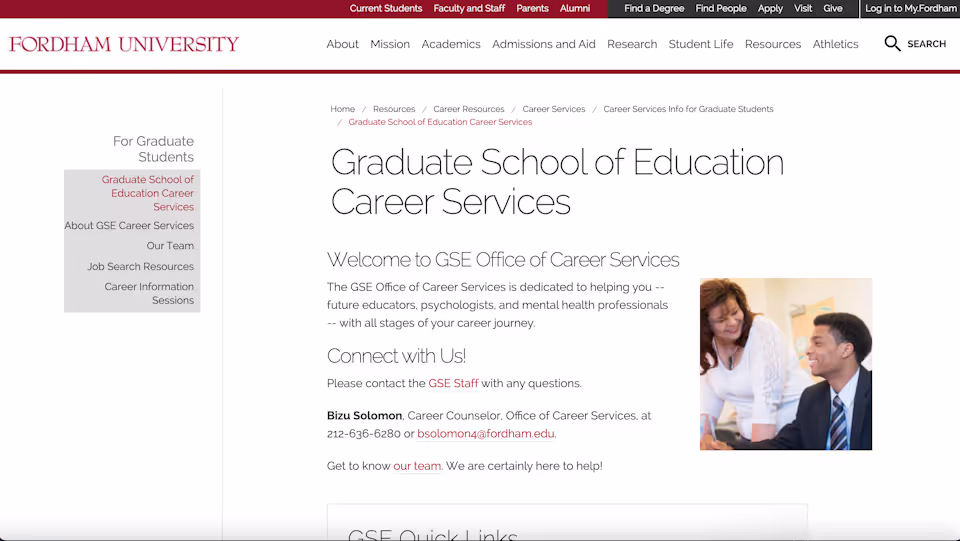Click bsolomon4@fordham.edu email link
The height and width of the screenshot is (541, 960).
coord(486,433)
